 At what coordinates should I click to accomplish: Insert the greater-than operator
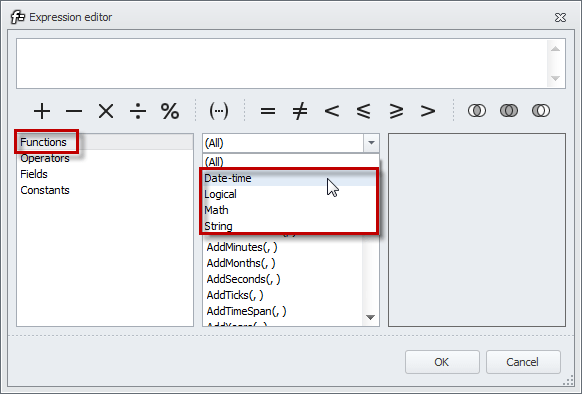[x=428, y=111]
